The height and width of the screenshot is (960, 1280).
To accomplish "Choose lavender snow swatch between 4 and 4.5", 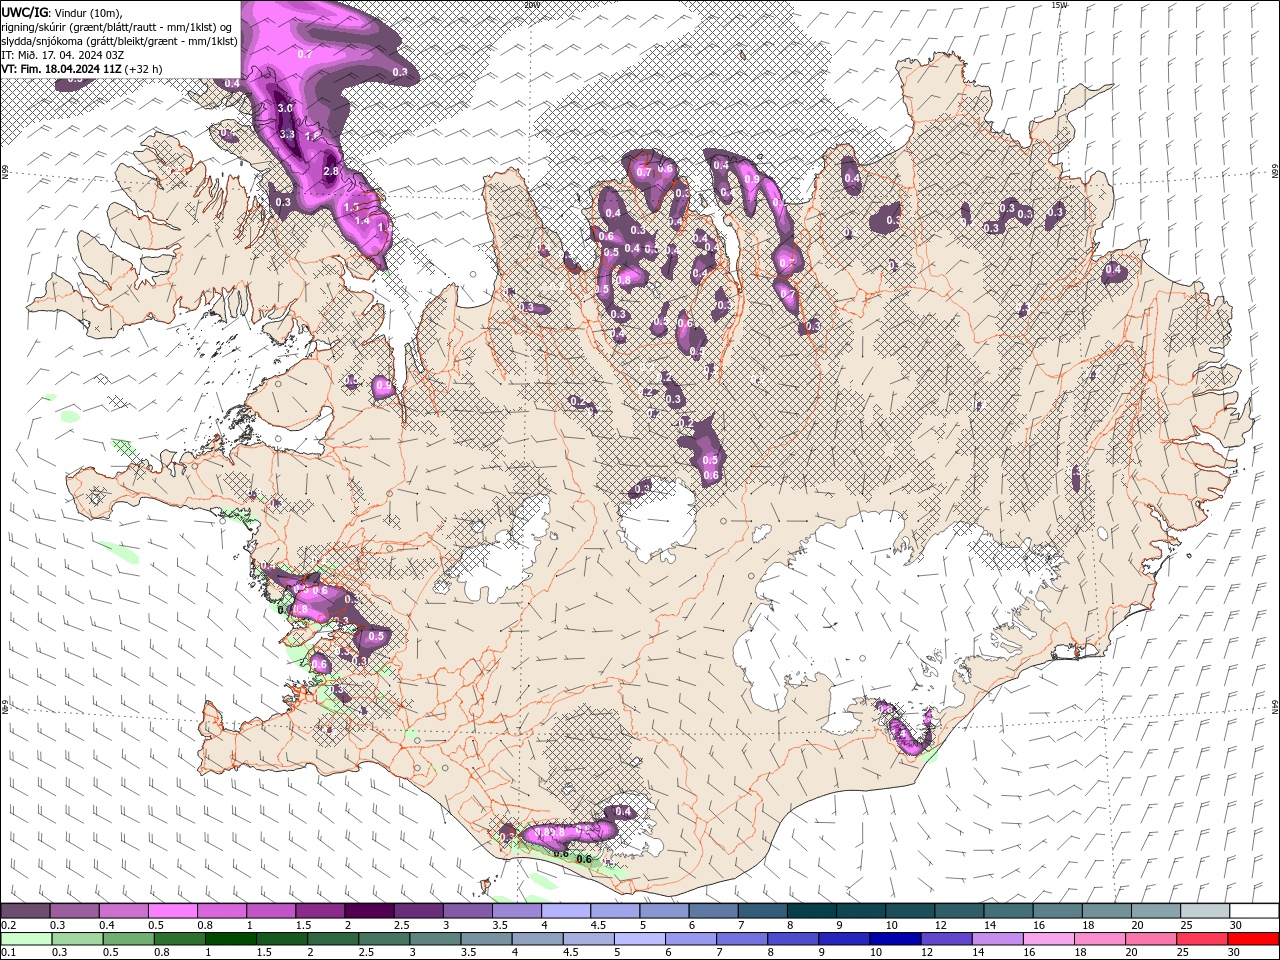I will pos(564,911).
